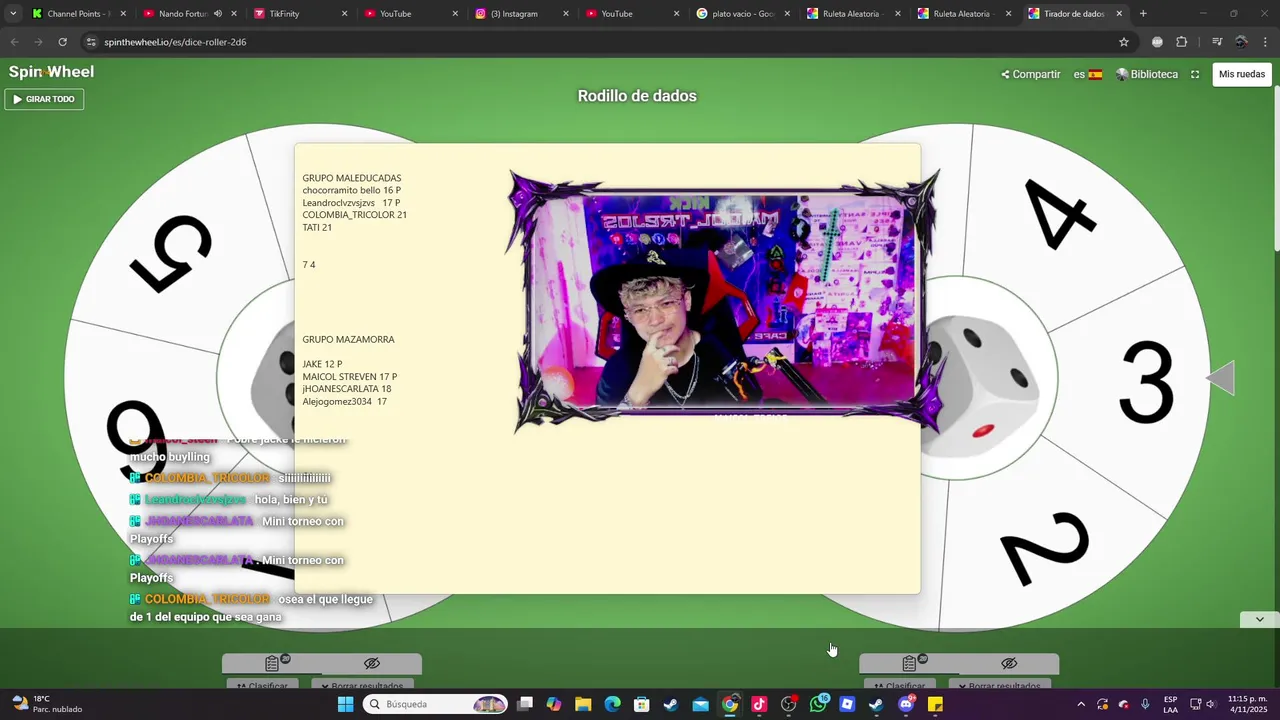Switch to the TikFinity tab
Image resolution: width=1280 pixels, height=720 pixels.
point(298,14)
